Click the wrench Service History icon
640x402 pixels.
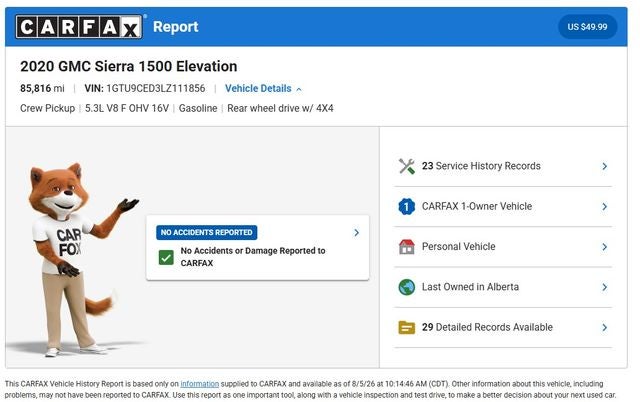tap(407, 166)
